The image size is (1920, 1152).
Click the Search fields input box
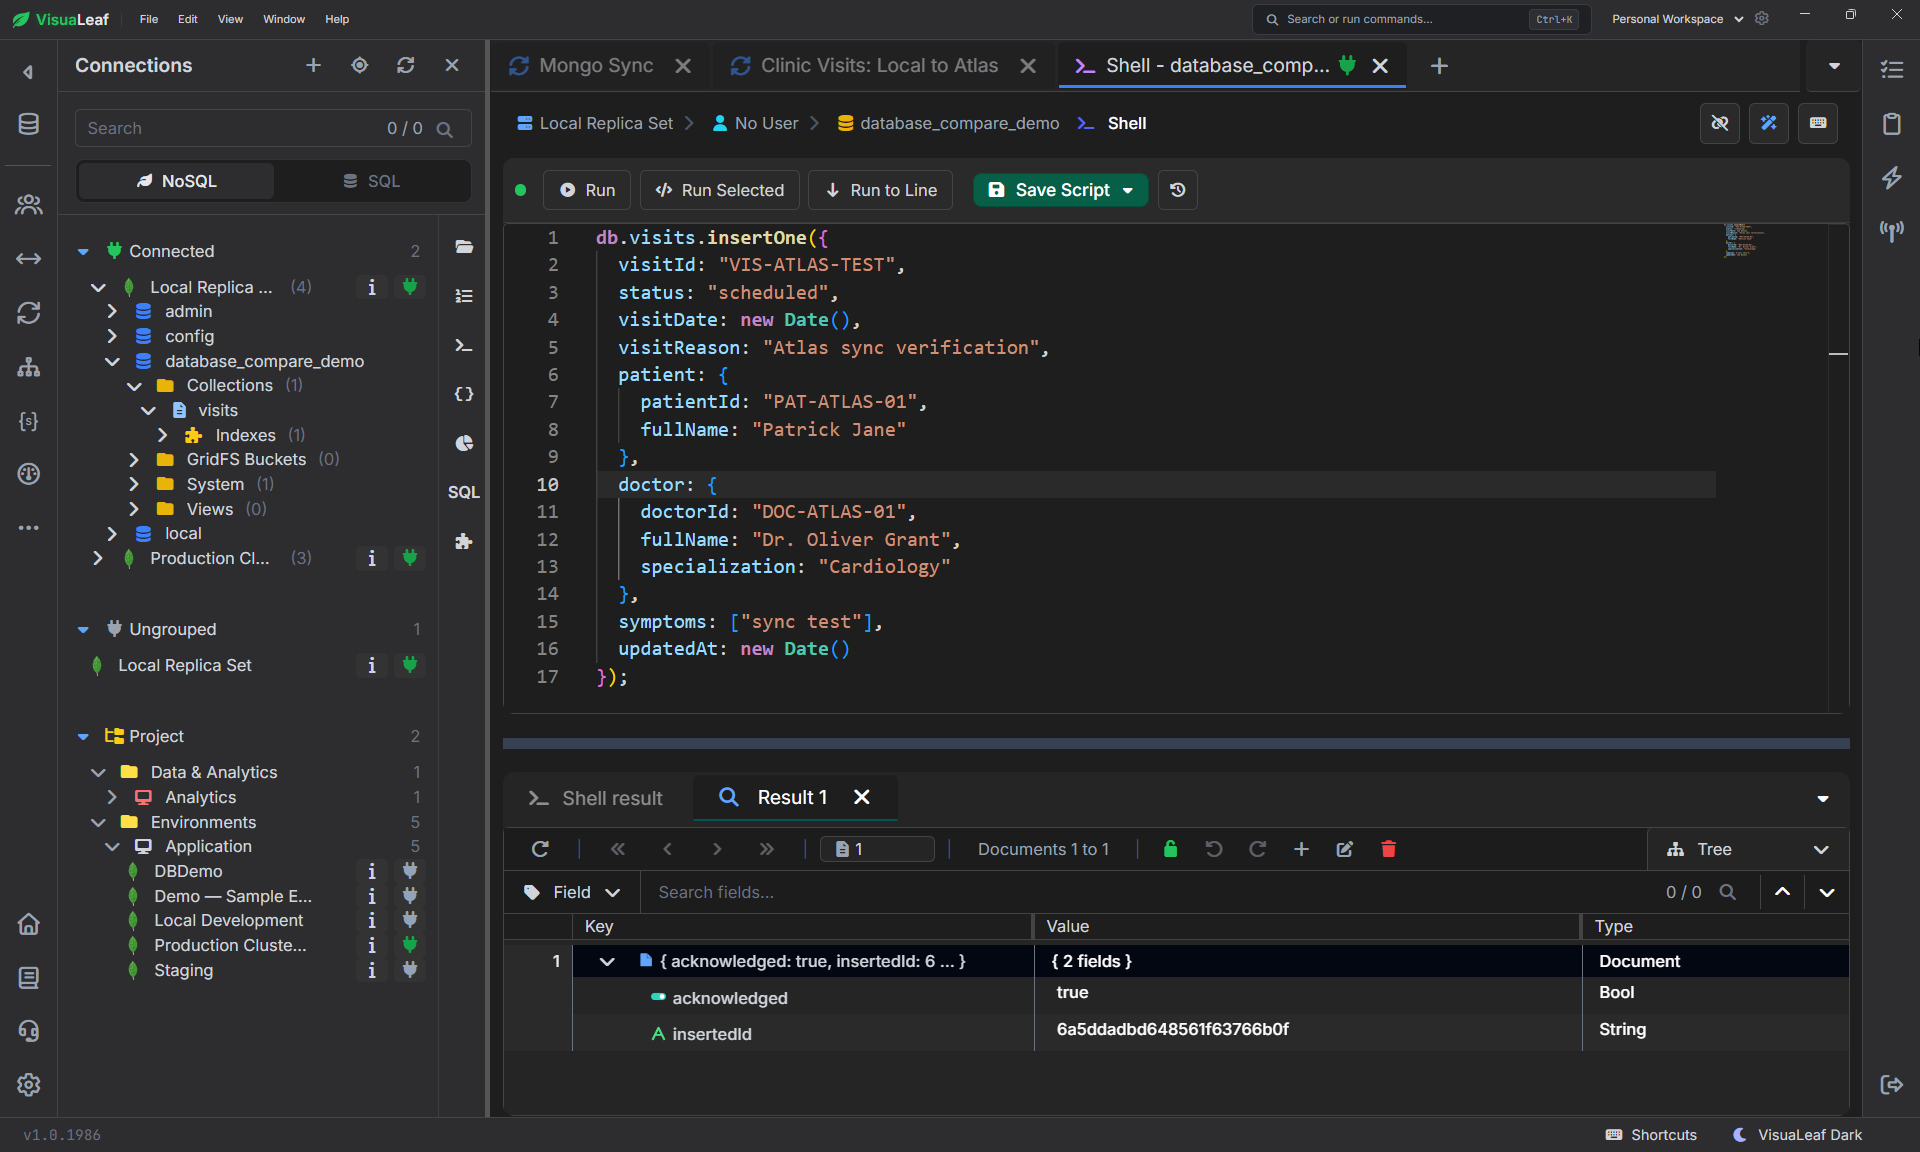pos(1150,892)
